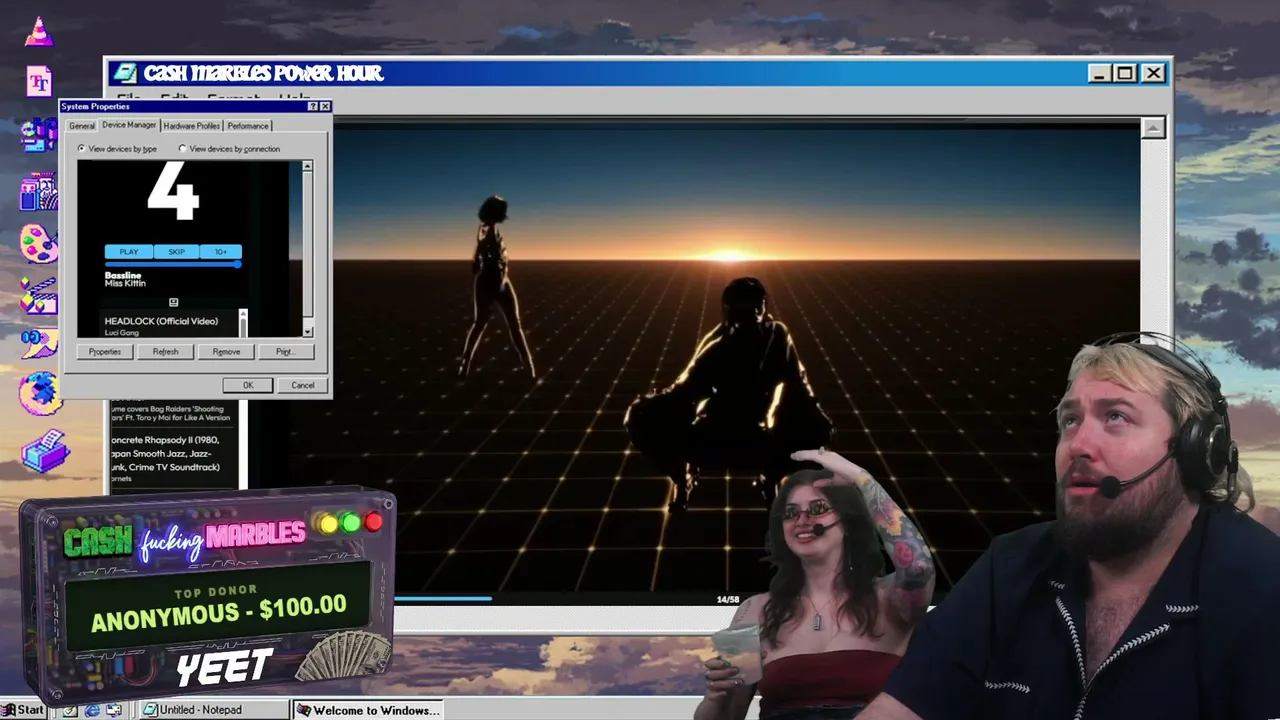Click the Refresh button
1280x720 pixels.
click(165, 352)
